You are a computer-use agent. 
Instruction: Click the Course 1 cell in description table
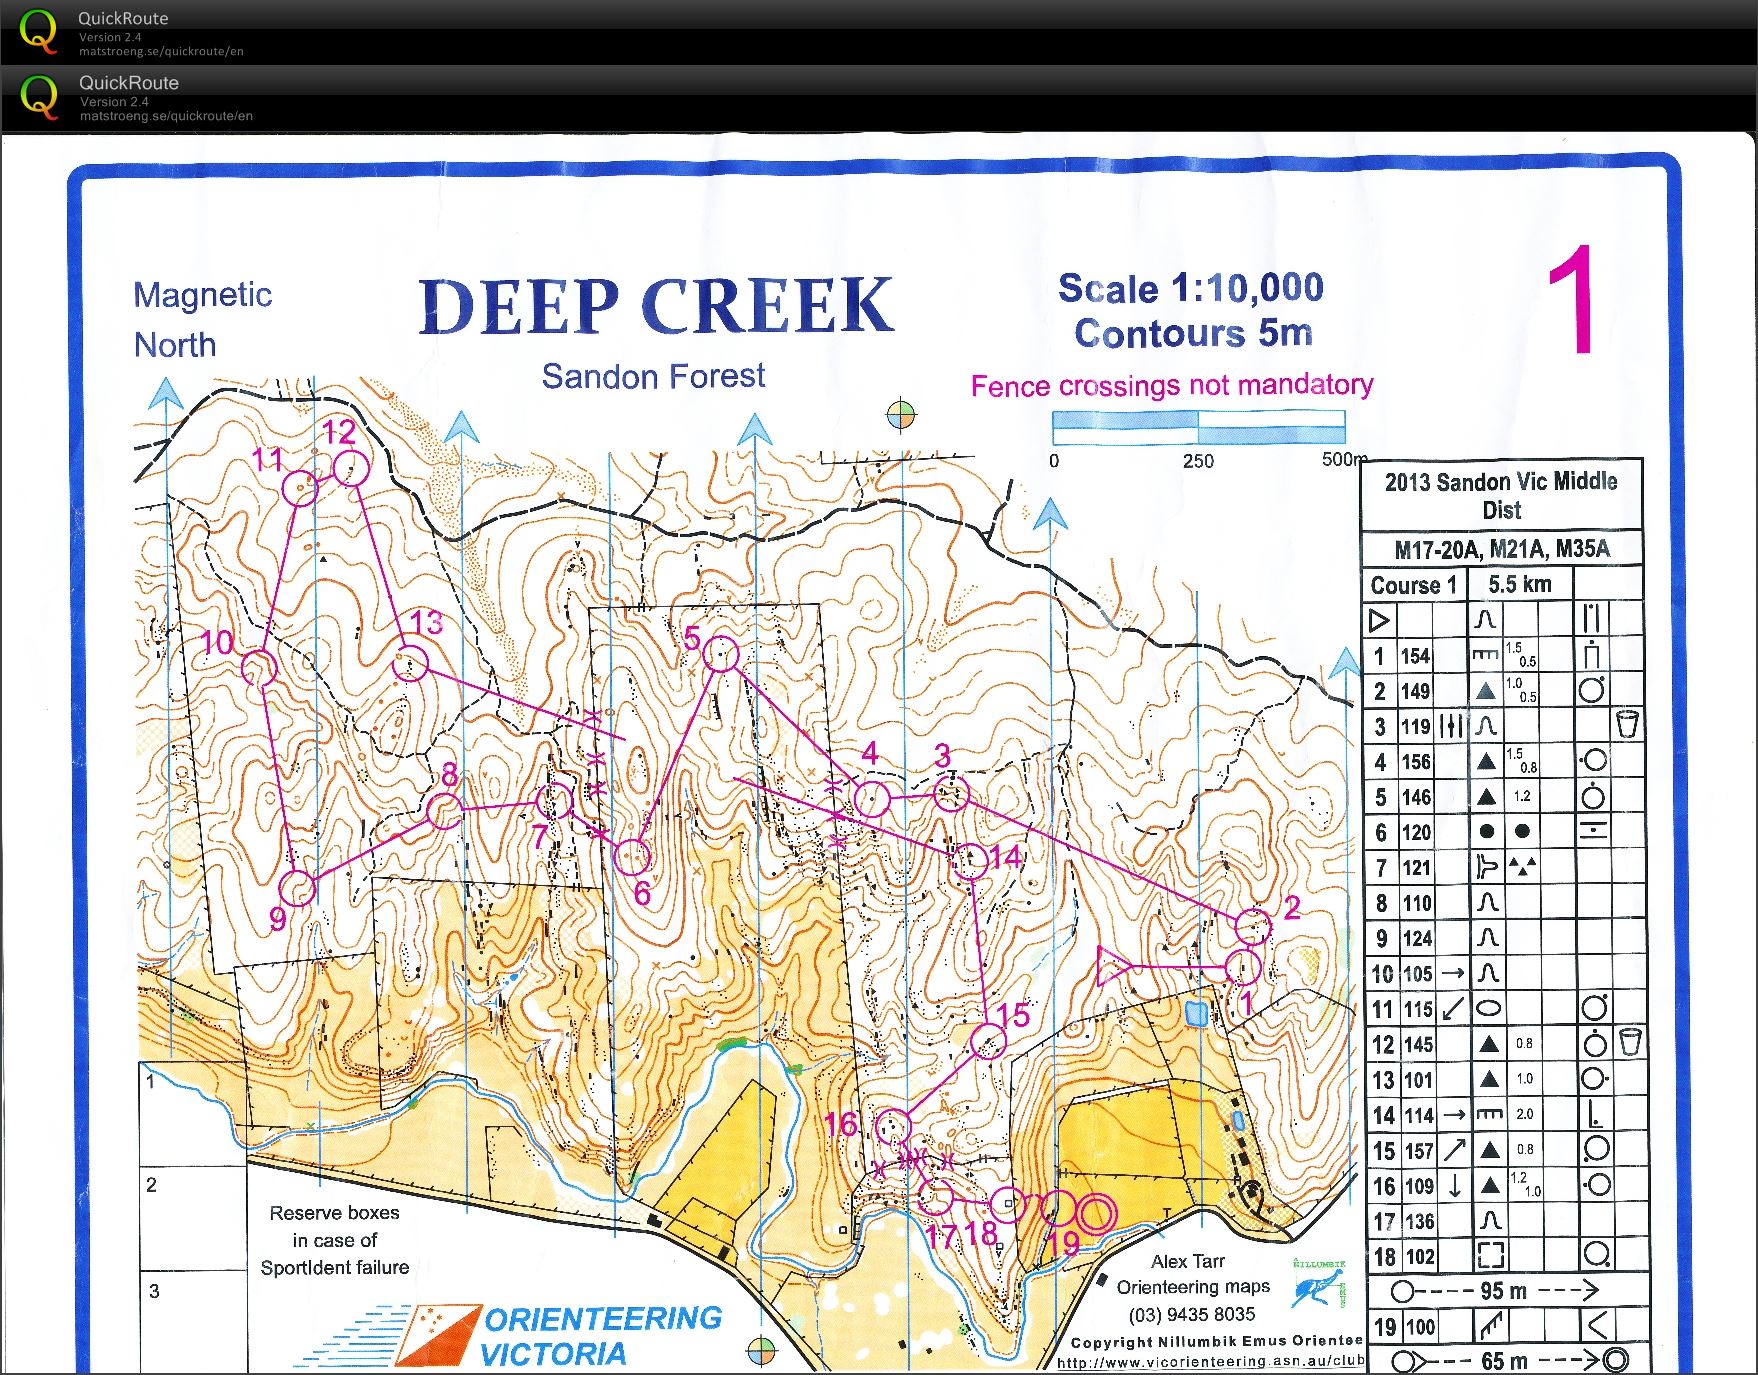(x=1413, y=585)
